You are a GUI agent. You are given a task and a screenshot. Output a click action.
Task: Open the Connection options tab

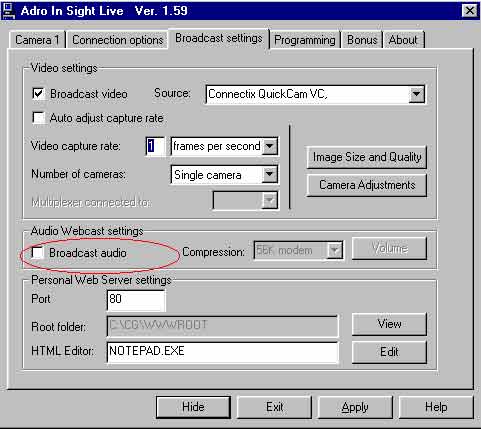point(117,40)
